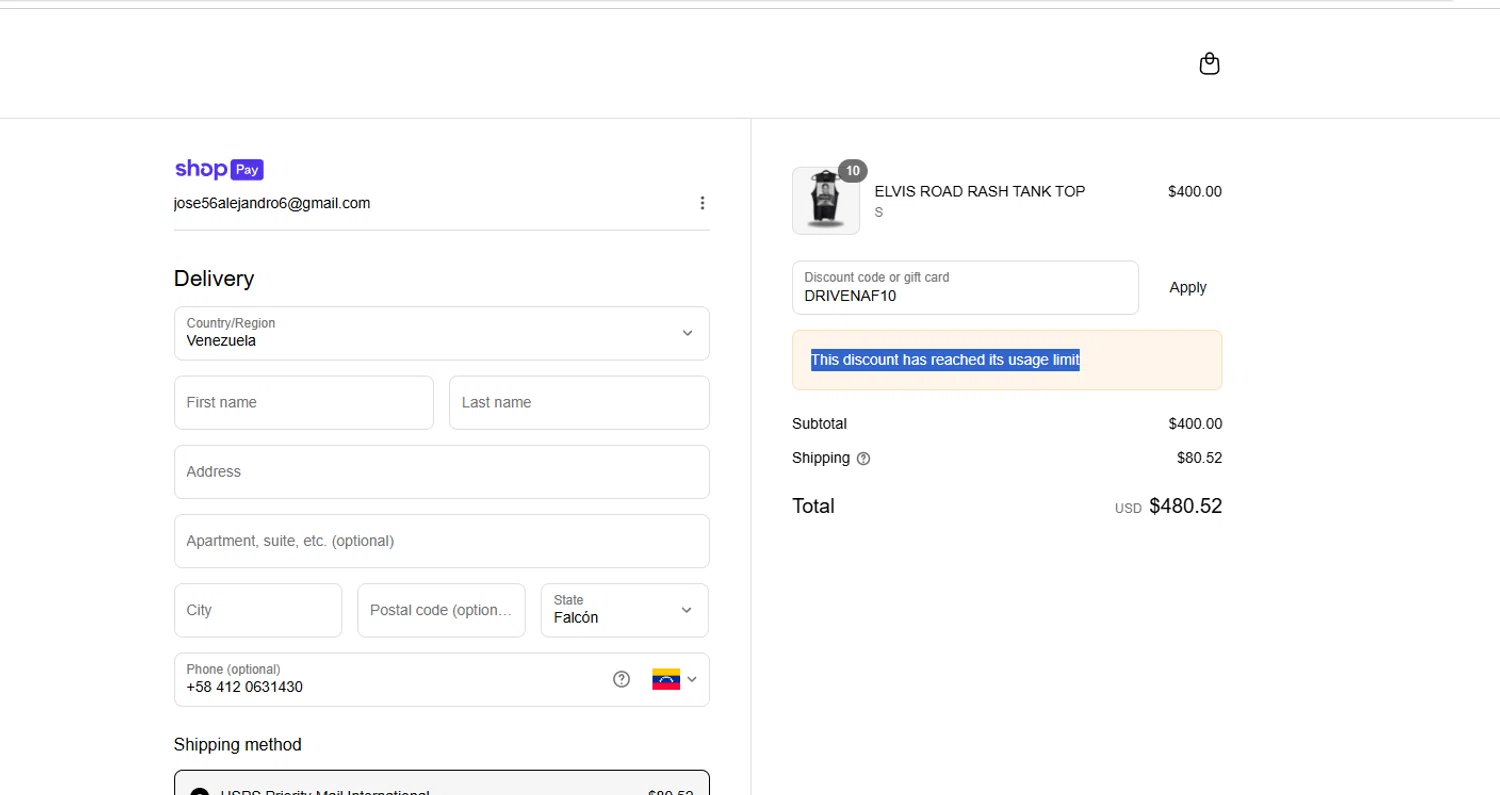The width and height of the screenshot is (1500, 795).
Task: Click the ELVIS ROAD RASH TANK TOP title
Action: (980, 191)
